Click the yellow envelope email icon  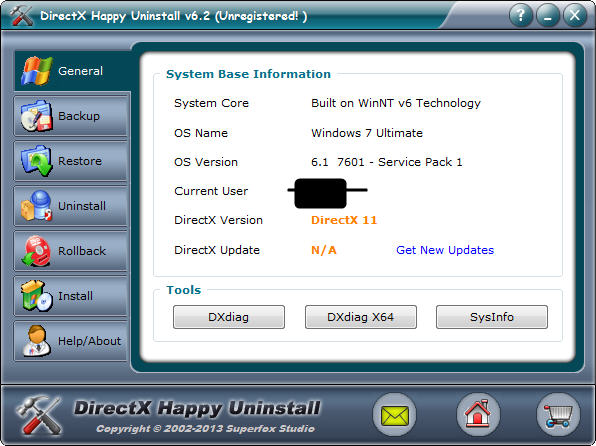pos(395,415)
